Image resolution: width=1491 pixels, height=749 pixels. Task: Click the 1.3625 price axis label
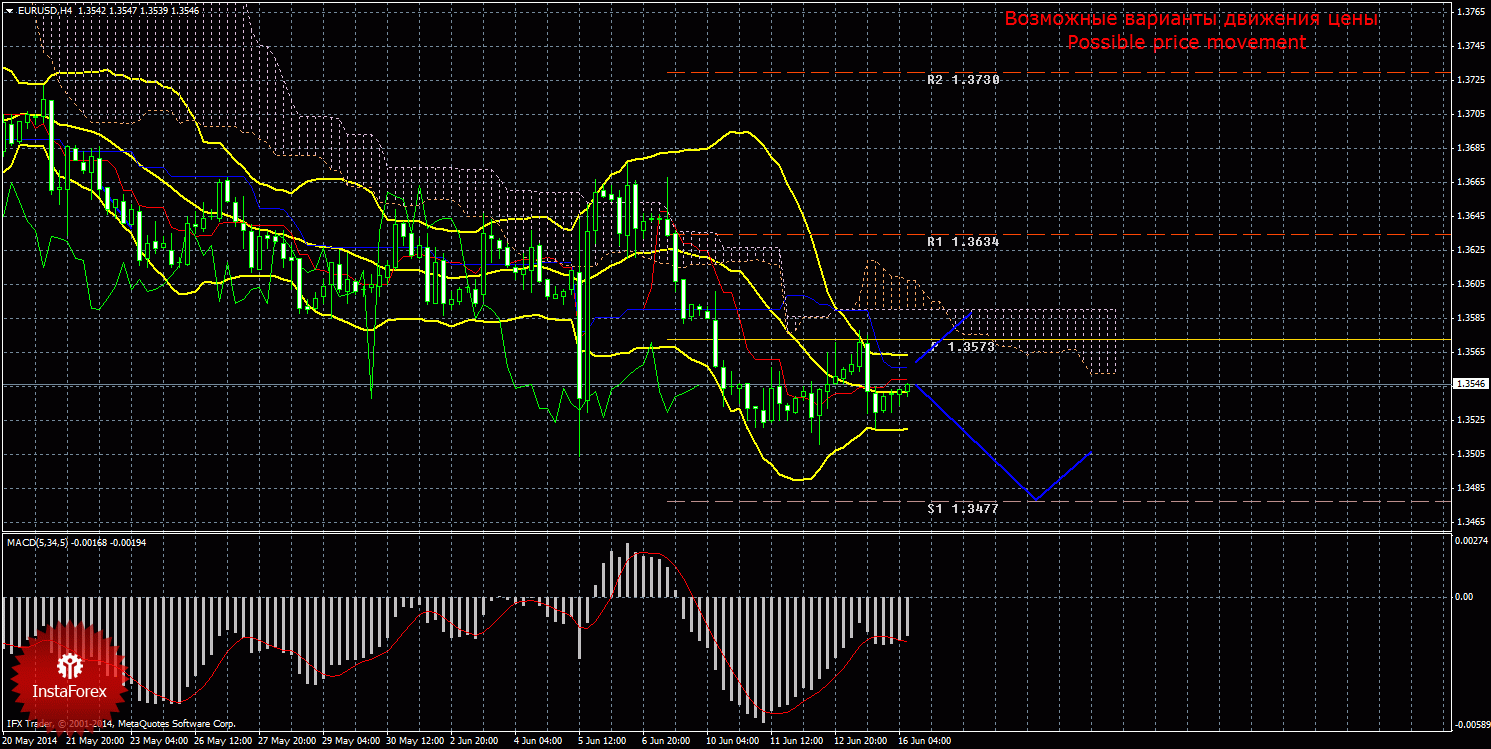(x=1469, y=250)
